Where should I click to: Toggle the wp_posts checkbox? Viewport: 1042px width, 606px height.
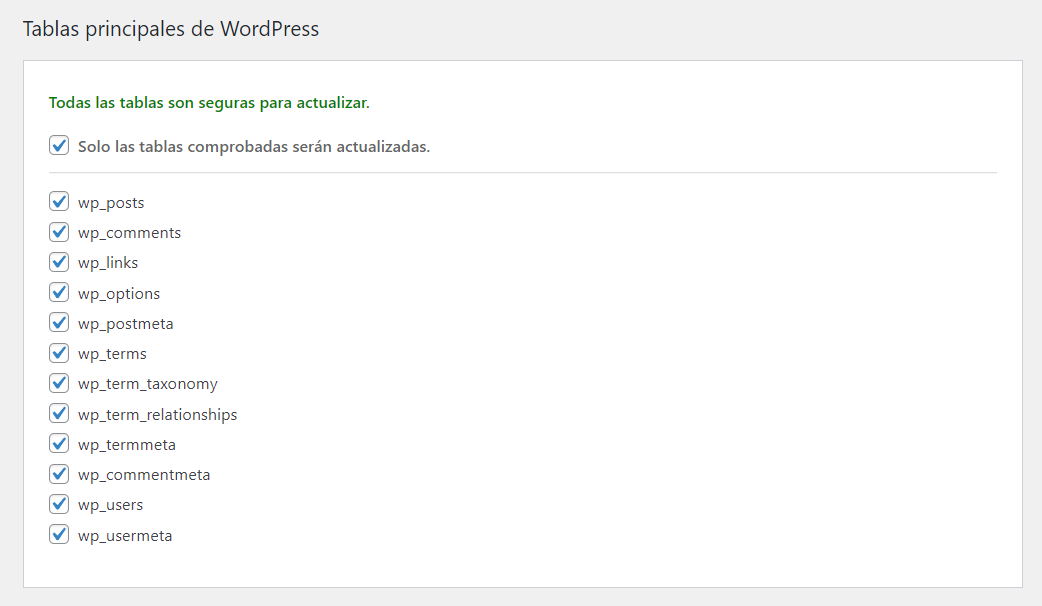pyautogui.click(x=59, y=201)
